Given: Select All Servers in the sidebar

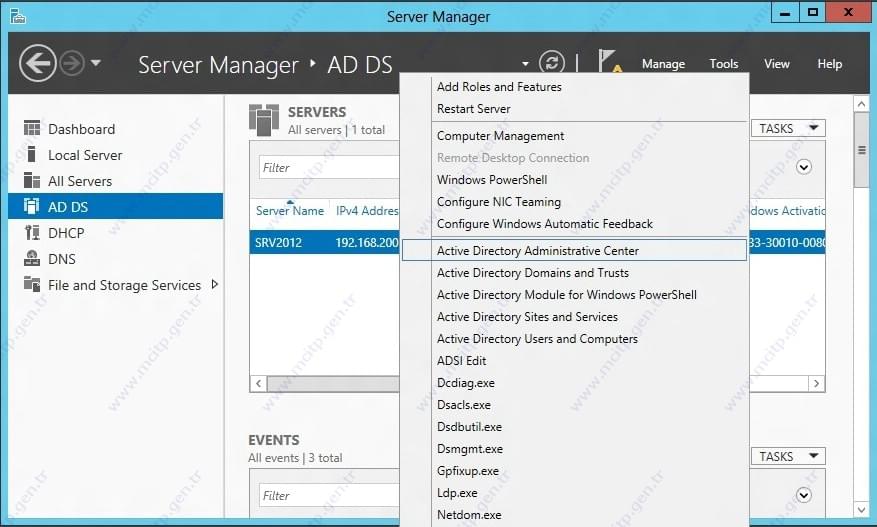Looking at the screenshot, I should click(x=80, y=181).
